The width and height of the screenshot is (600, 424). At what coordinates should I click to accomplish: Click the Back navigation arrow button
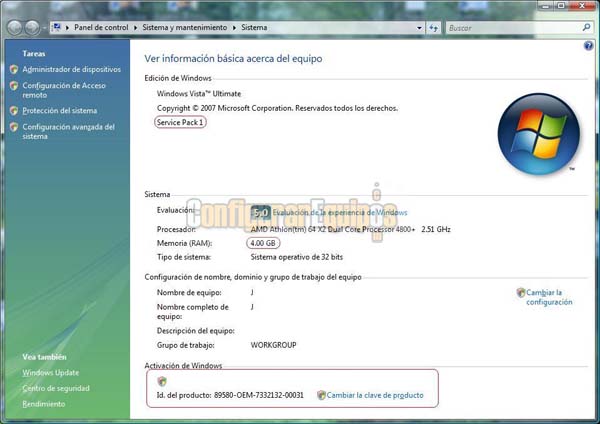tap(15, 28)
